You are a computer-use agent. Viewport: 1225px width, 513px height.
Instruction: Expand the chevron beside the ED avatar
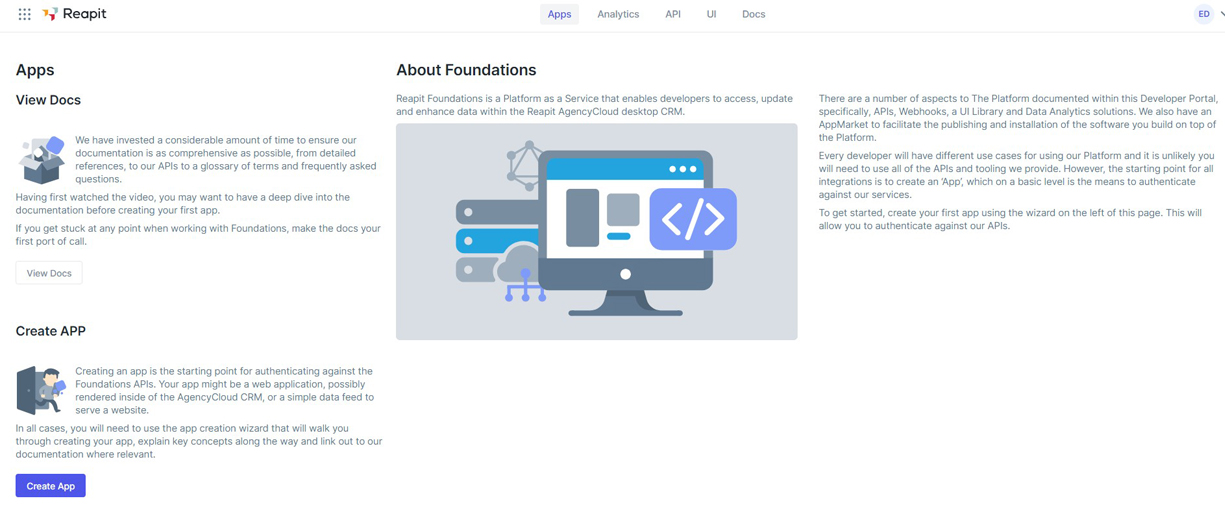(x=1221, y=14)
